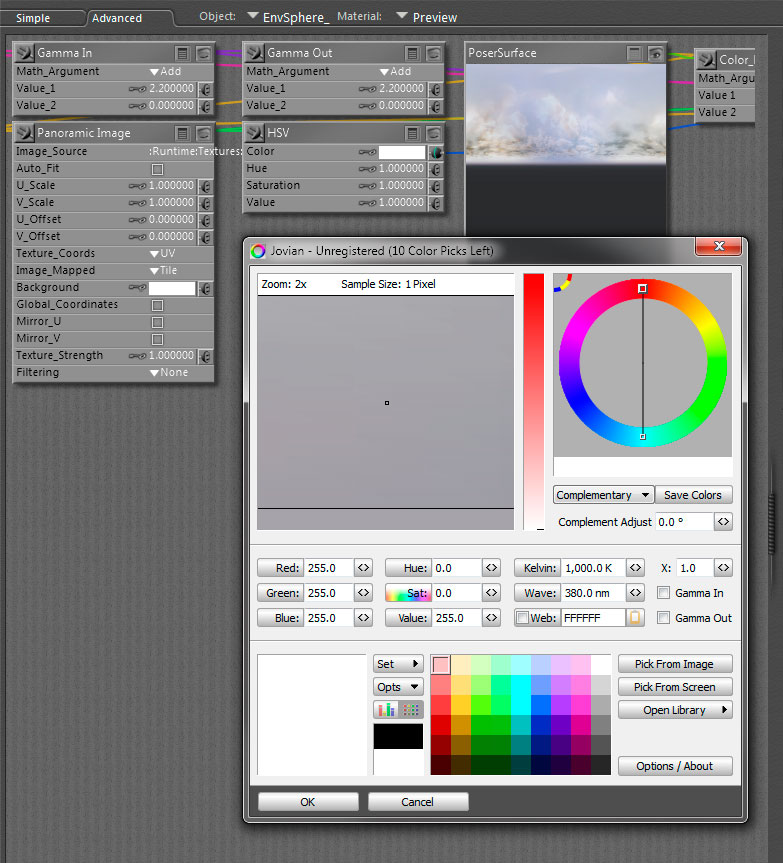Click the Pick From Screen button
The image size is (783, 863).
click(675, 687)
